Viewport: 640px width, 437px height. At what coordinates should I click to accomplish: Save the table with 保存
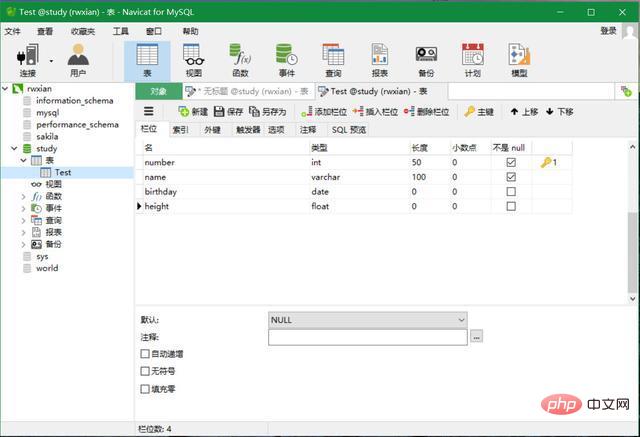click(229, 111)
